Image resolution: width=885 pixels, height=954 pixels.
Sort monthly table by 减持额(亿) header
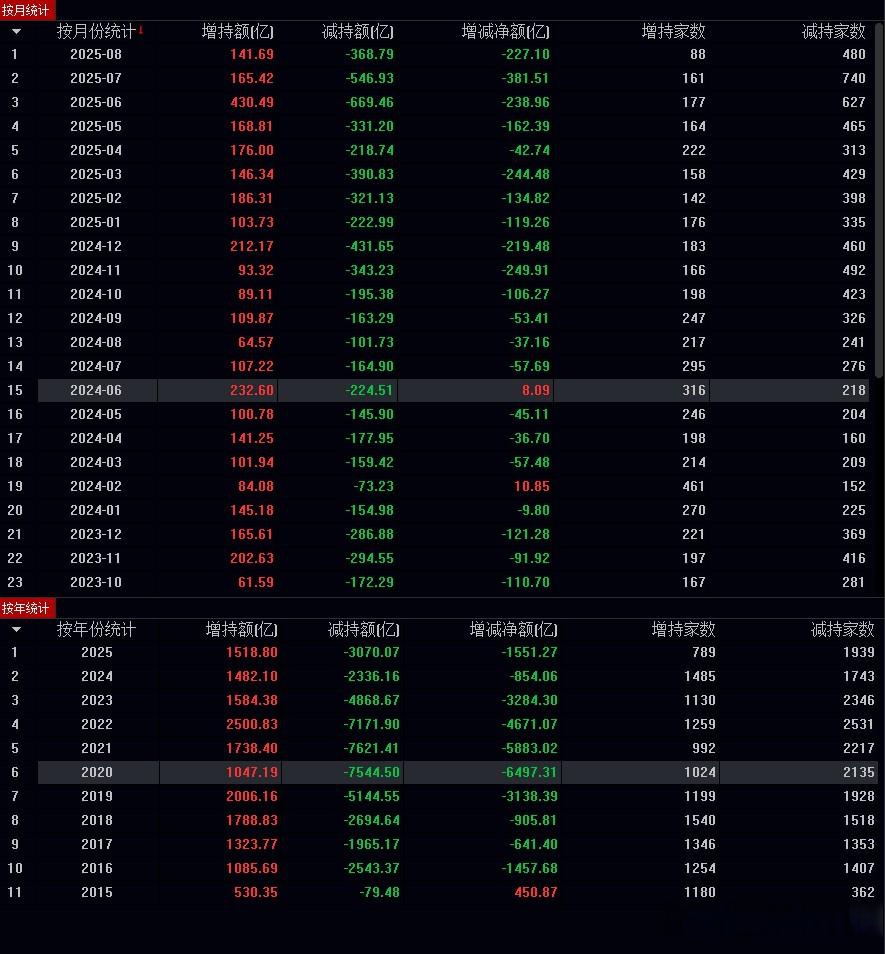point(358,32)
